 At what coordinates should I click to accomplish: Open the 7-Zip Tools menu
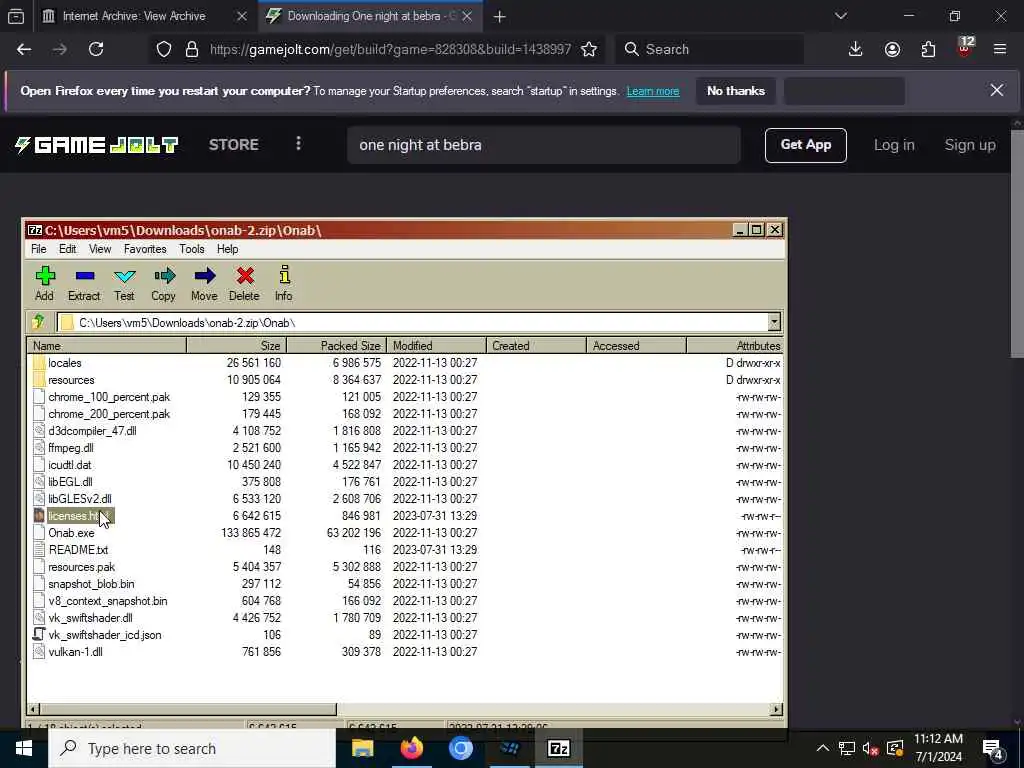[191, 249]
